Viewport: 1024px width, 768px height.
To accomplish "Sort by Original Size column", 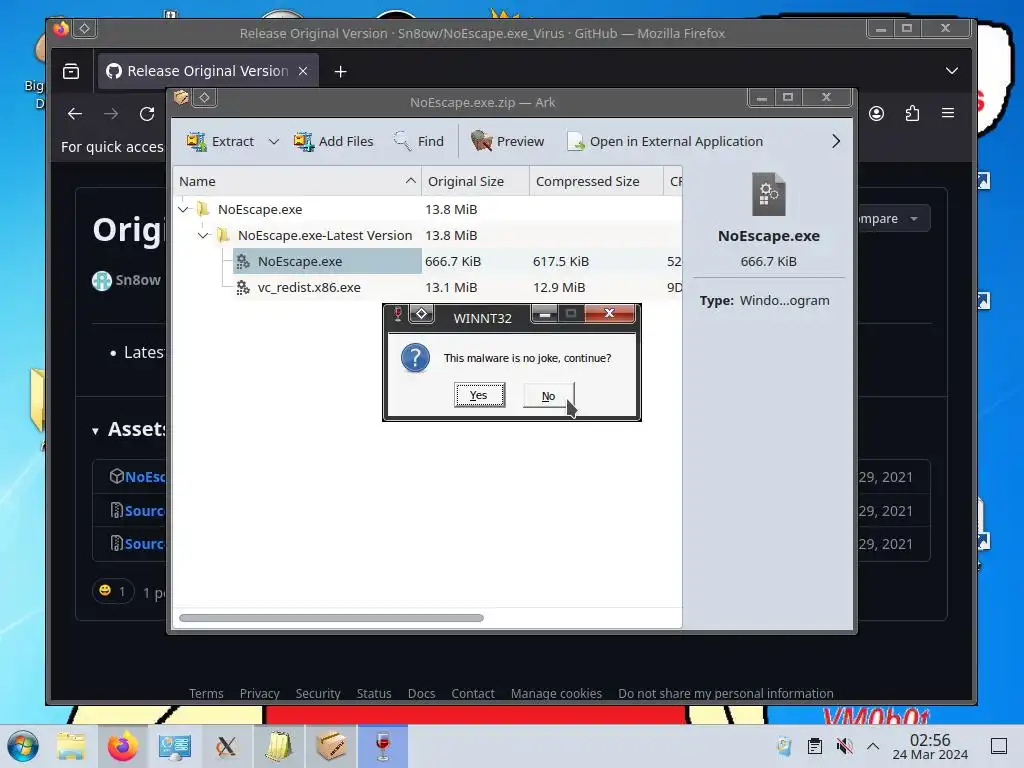I will [x=475, y=181].
